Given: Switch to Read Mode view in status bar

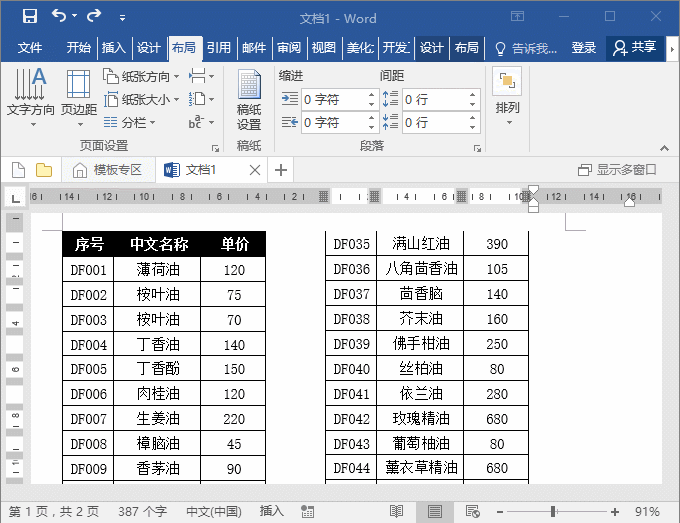Looking at the screenshot, I should pos(397,511).
